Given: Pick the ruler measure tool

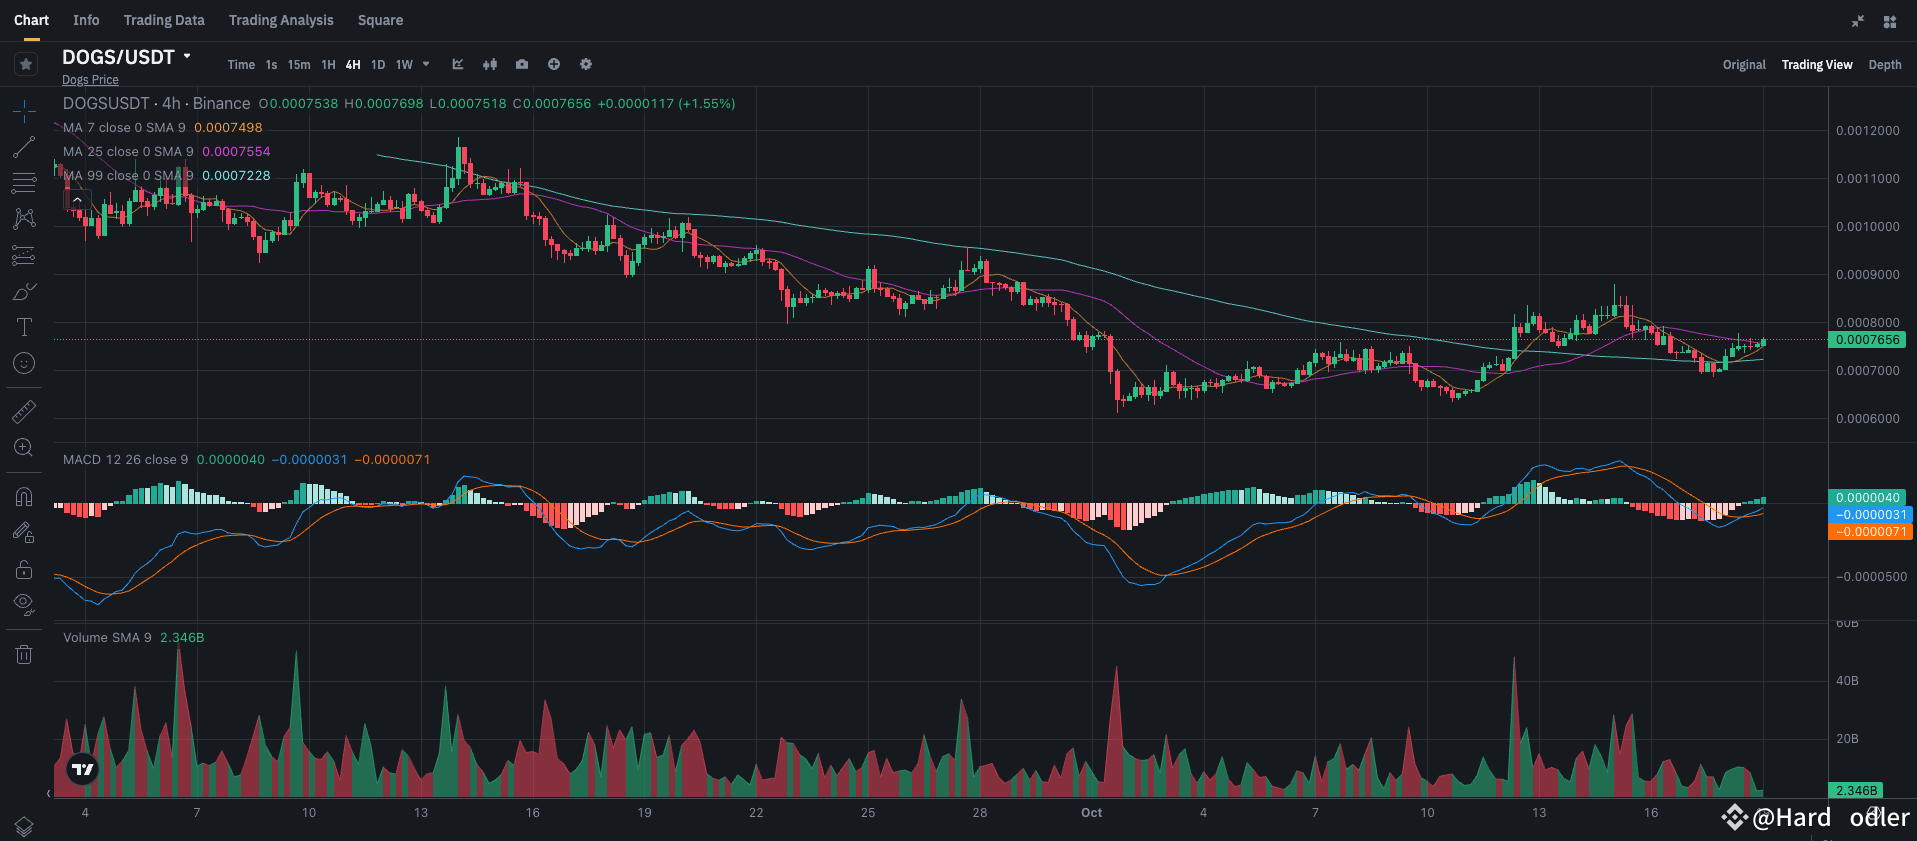Looking at the screenshot, I should 24,411.
